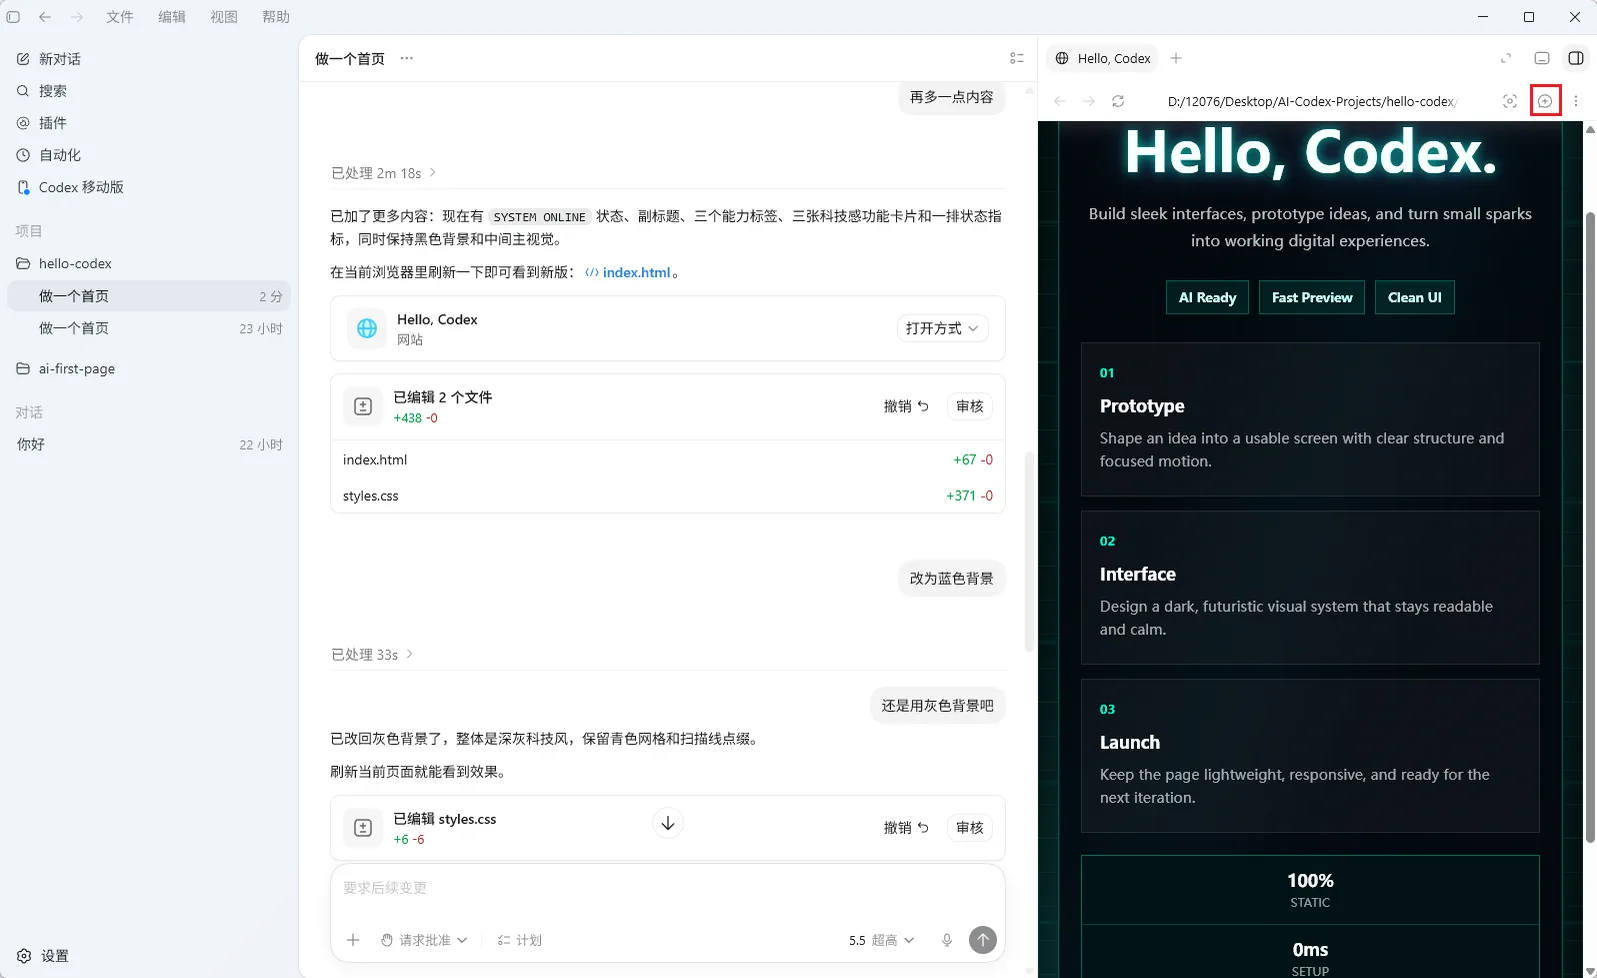Open the 做一个首页 chat from 2 分 ago

(149, 296)
